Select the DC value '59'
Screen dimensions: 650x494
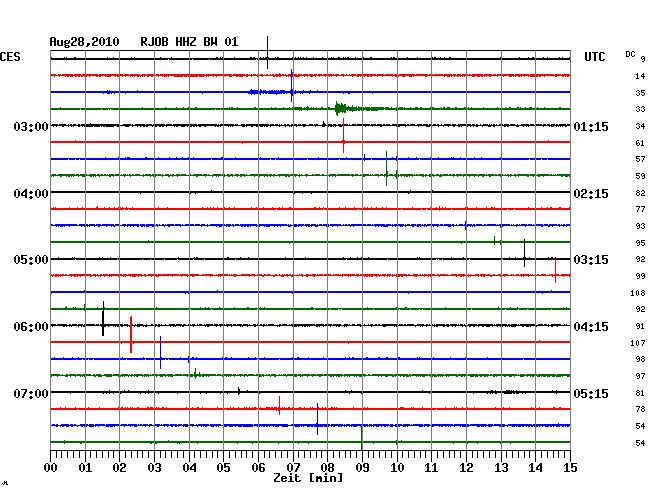pos(640,176)
